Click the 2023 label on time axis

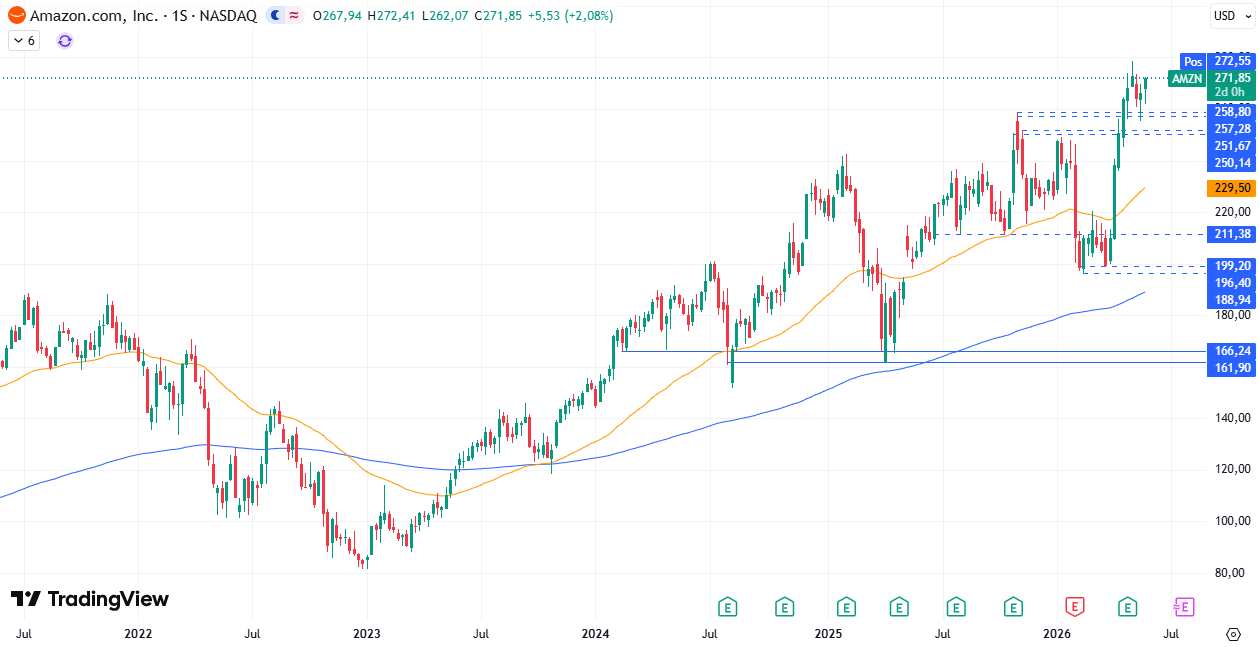[367, 633]
